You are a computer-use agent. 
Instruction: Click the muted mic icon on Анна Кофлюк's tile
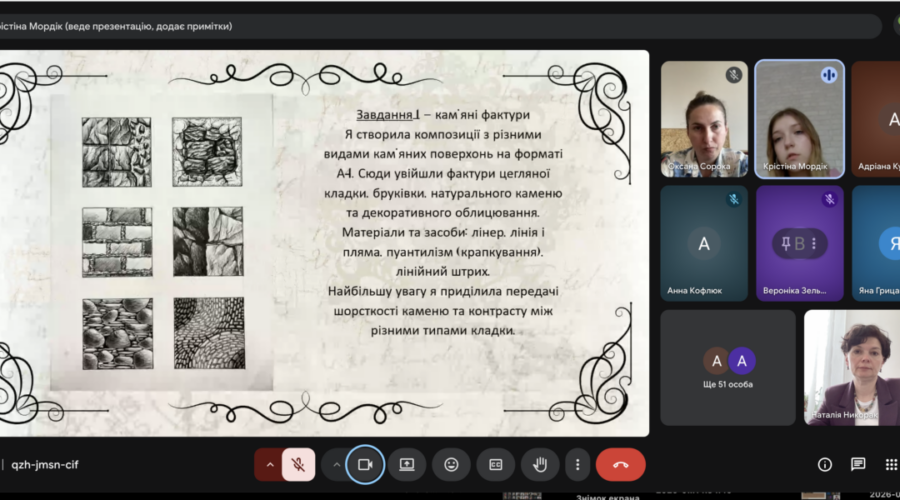[x=733, y=199]
